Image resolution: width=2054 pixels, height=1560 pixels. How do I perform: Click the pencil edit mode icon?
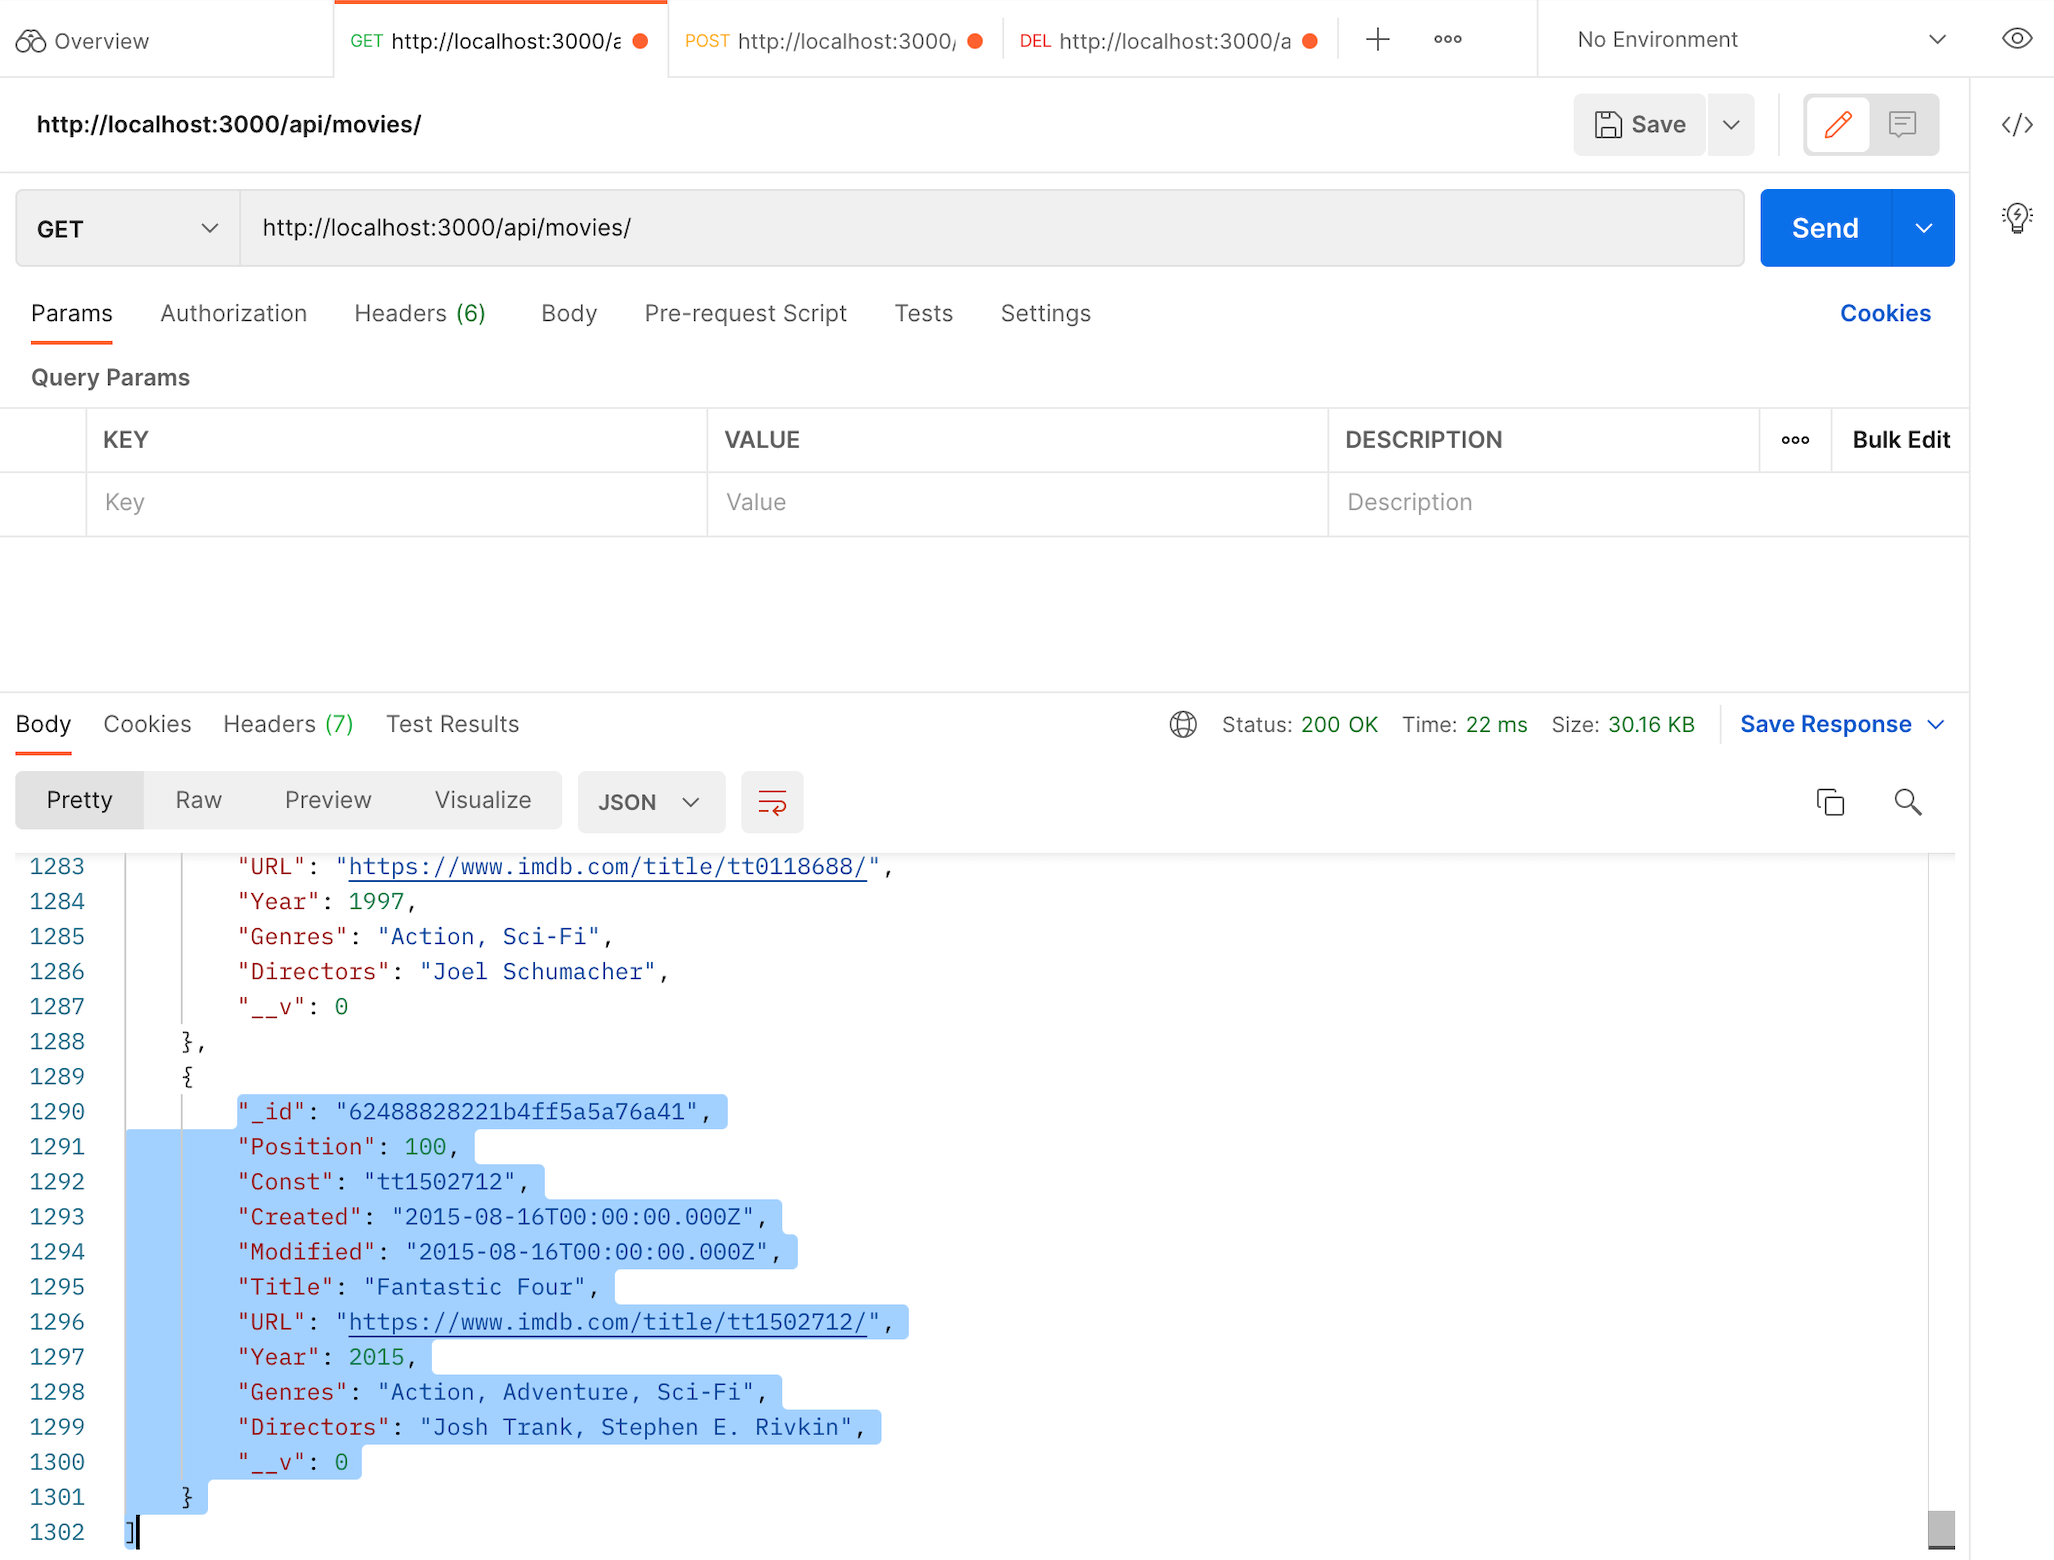click(x=1837, y=125)
